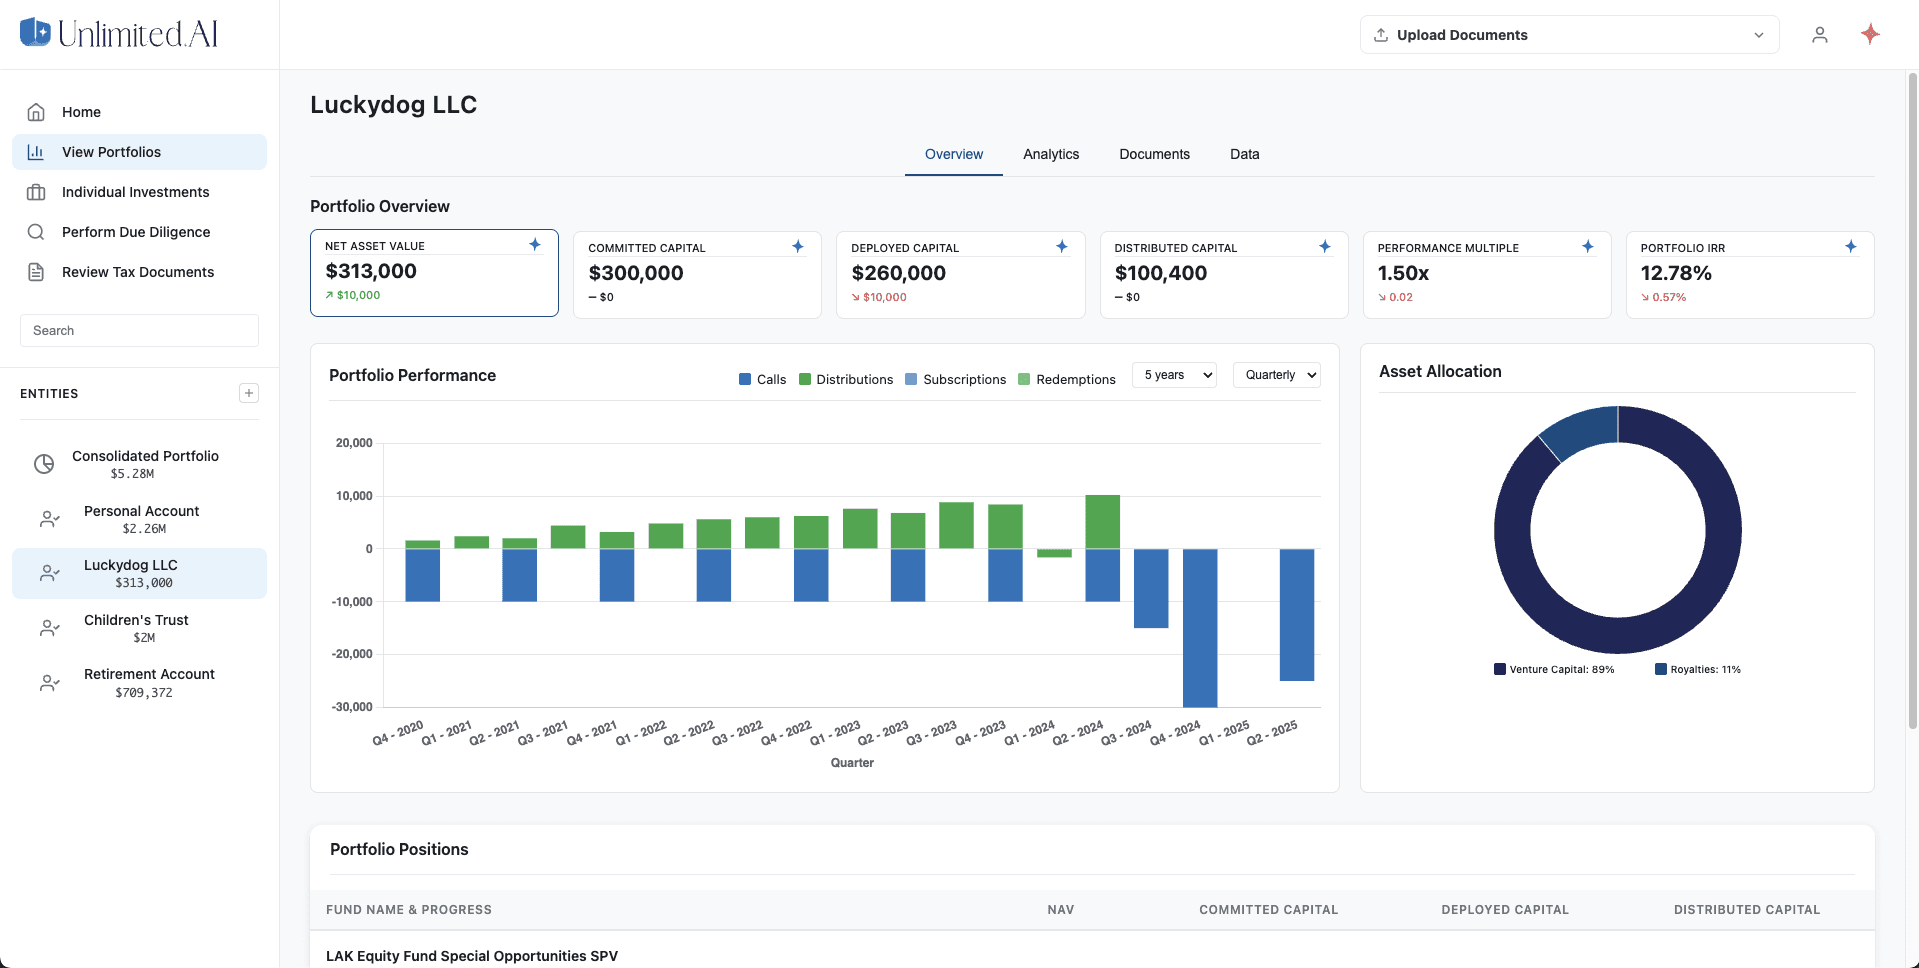Click AI sparkle on Committed Capital card
Screen dimensions: 1919x968
click(798, 246)
